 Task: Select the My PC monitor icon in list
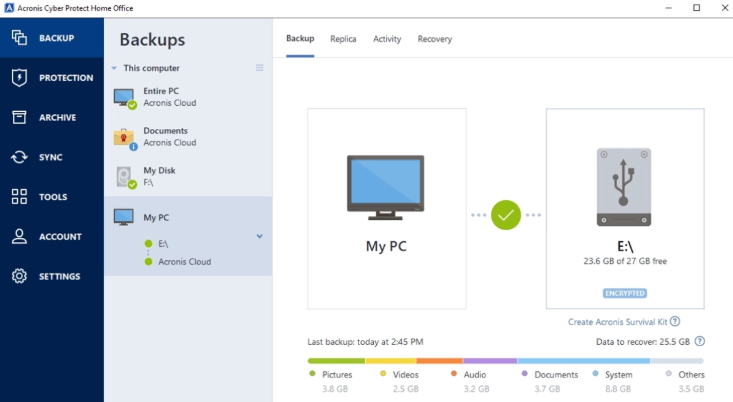pos(123,217)
